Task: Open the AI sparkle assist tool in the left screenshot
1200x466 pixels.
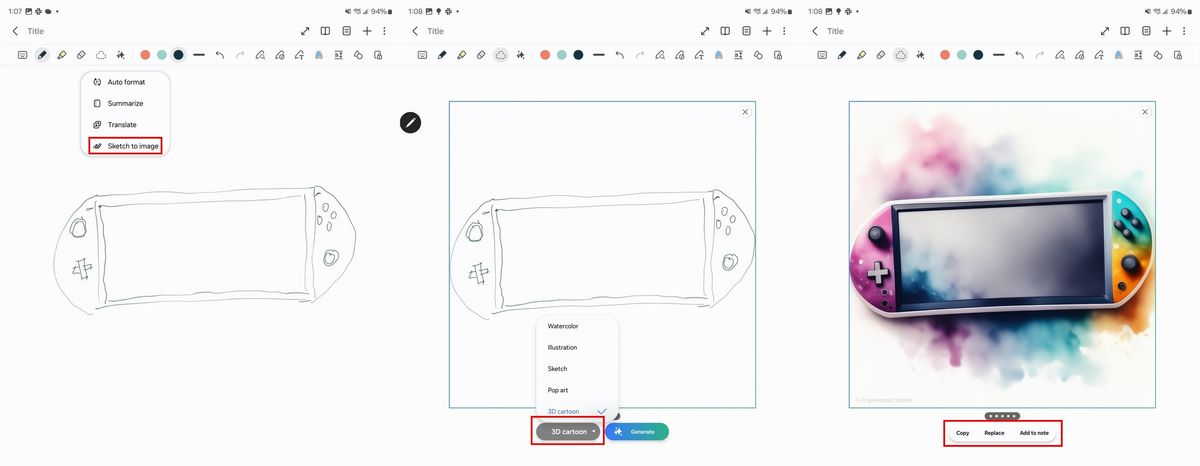Action: [120, 55]
